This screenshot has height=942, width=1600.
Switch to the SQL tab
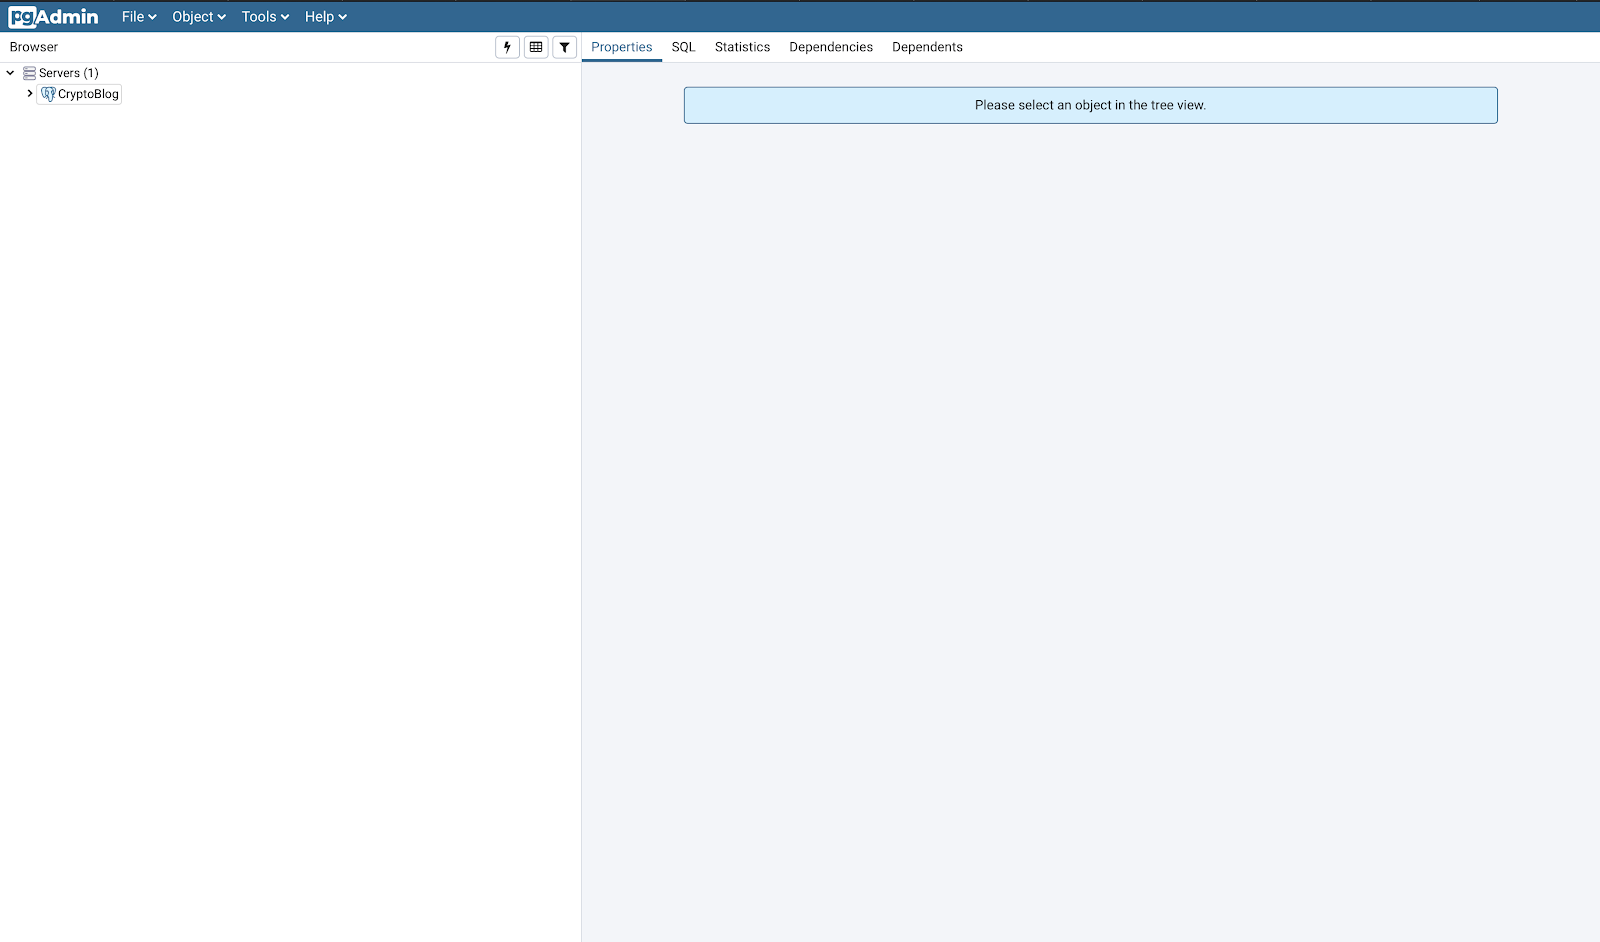pyautogui.click(x=683, y=47)
